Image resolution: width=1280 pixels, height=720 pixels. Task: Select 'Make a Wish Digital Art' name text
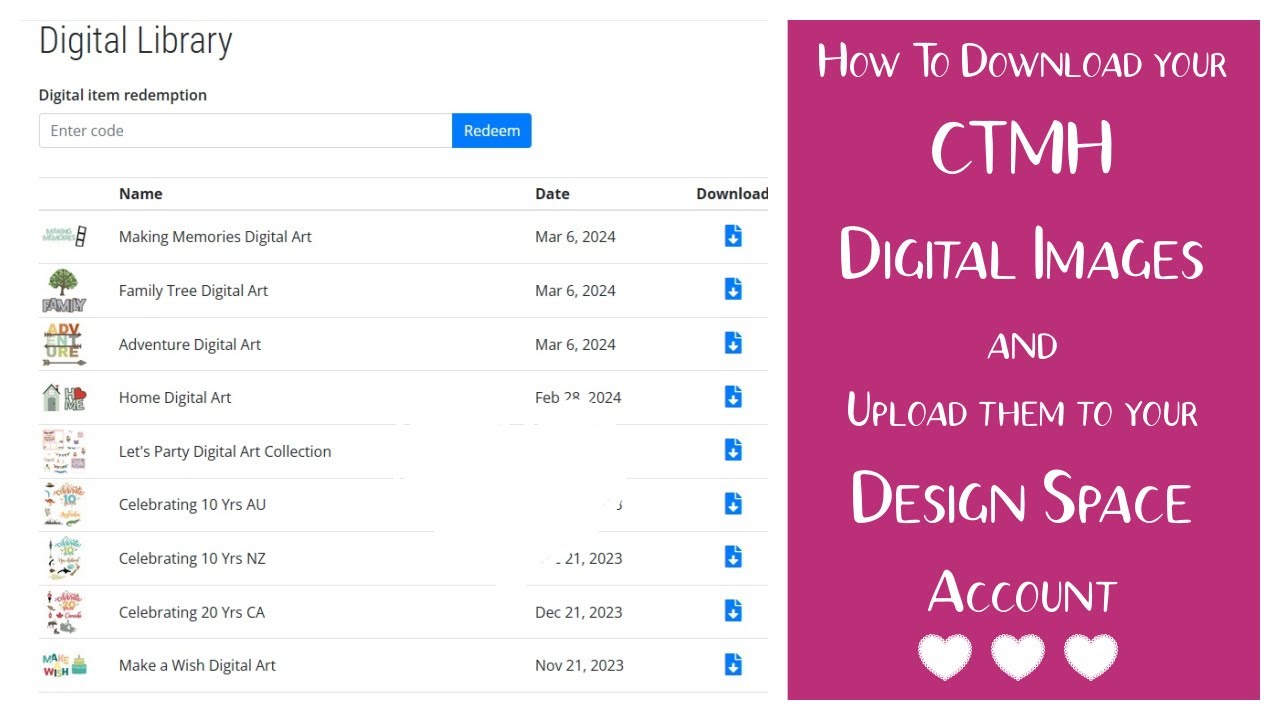point(197,665)
